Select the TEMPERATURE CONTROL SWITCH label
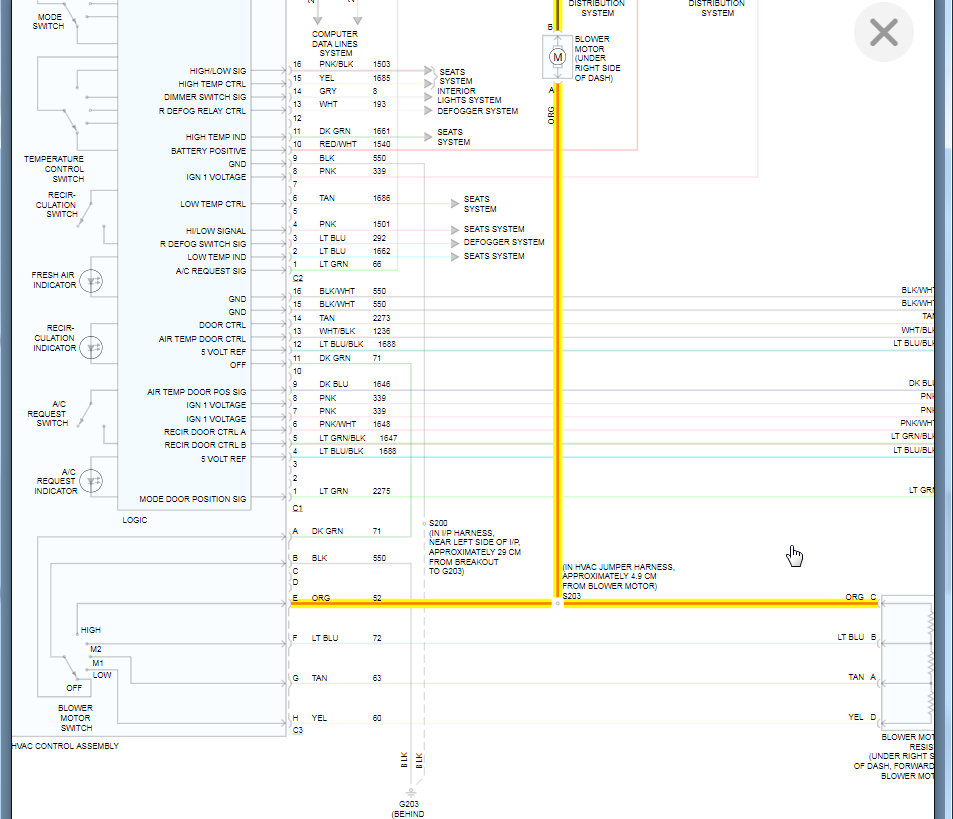 click(x=54, y=169)
